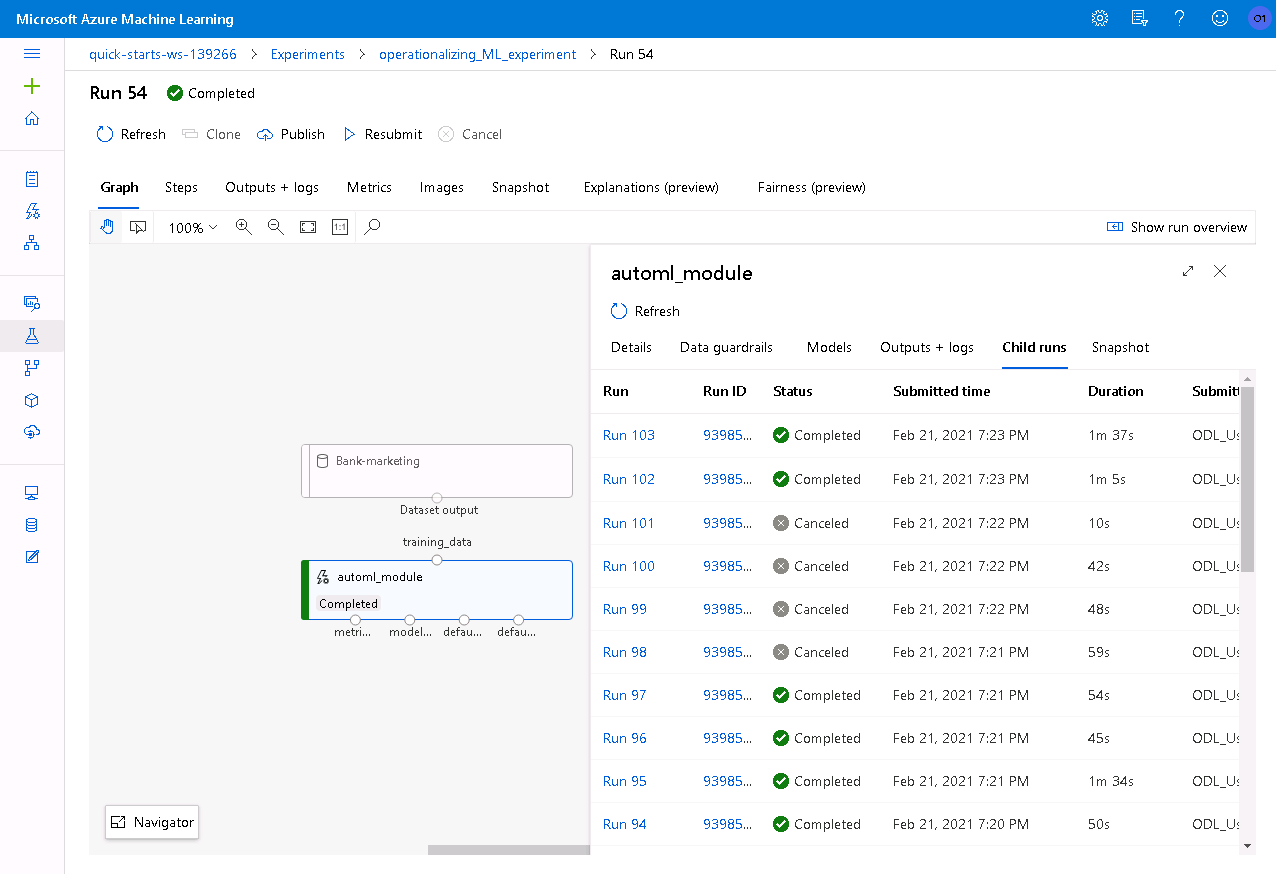Open the Models tab in automl_module panel

(829, 347)
